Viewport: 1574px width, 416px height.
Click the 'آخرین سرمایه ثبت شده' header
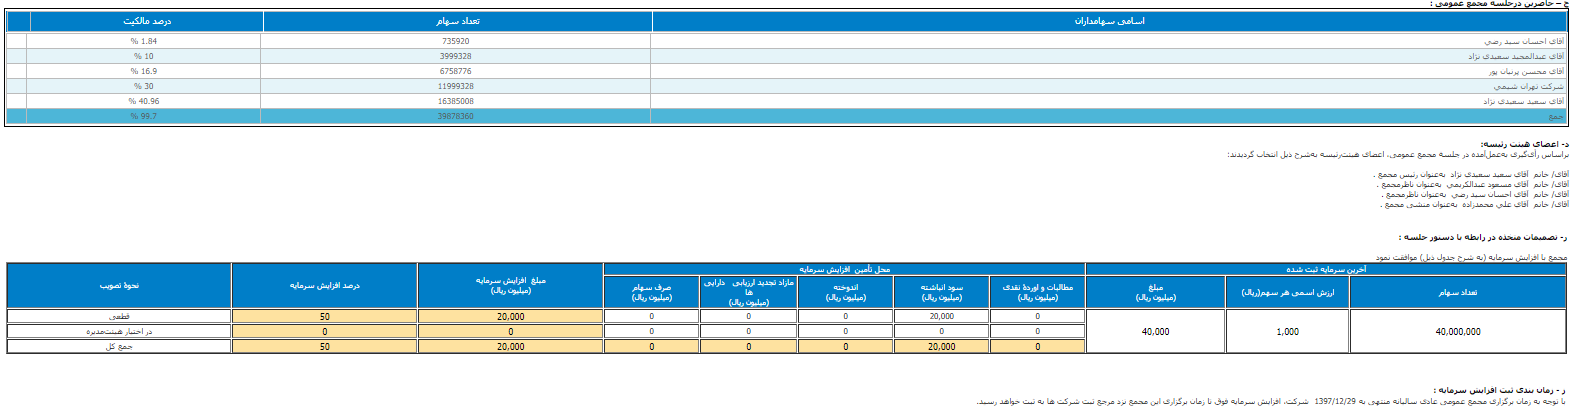tap(1326, 269)
